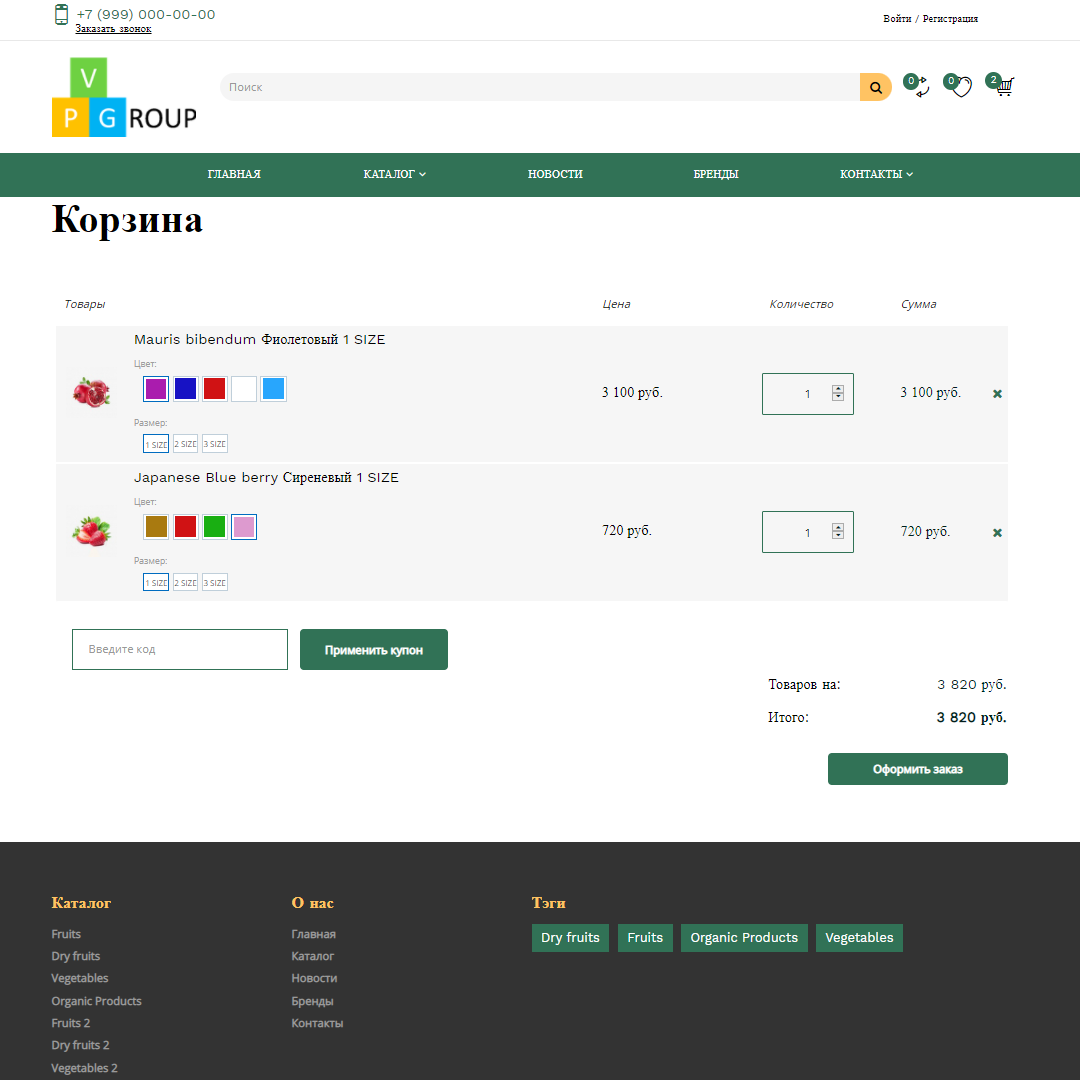This screenshot has width=1080, height=1080.
Task: Click the wishlist heart icon
Action: (x=961, y=88)
